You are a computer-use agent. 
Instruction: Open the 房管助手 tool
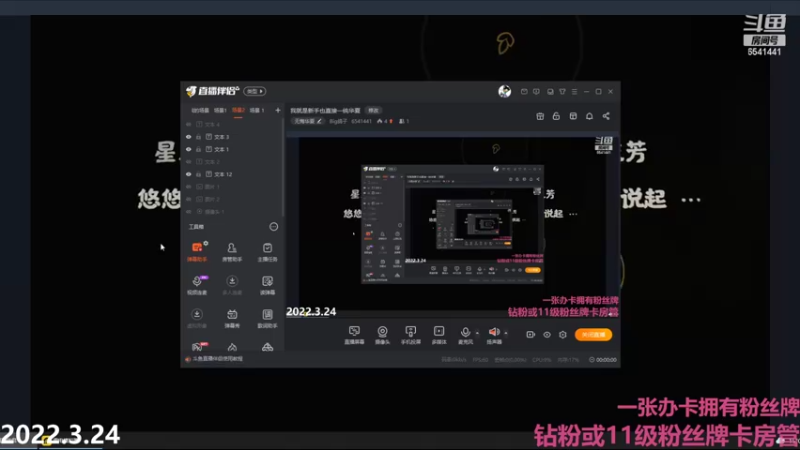click(232, 252)
